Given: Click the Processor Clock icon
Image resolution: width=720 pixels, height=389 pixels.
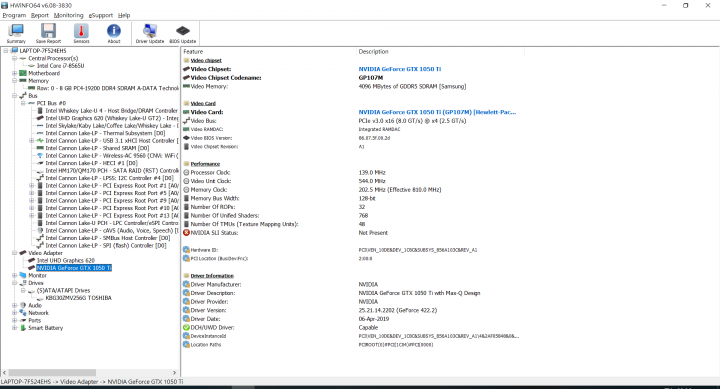Looking at the screenshot, I should [x=186, y=173].
